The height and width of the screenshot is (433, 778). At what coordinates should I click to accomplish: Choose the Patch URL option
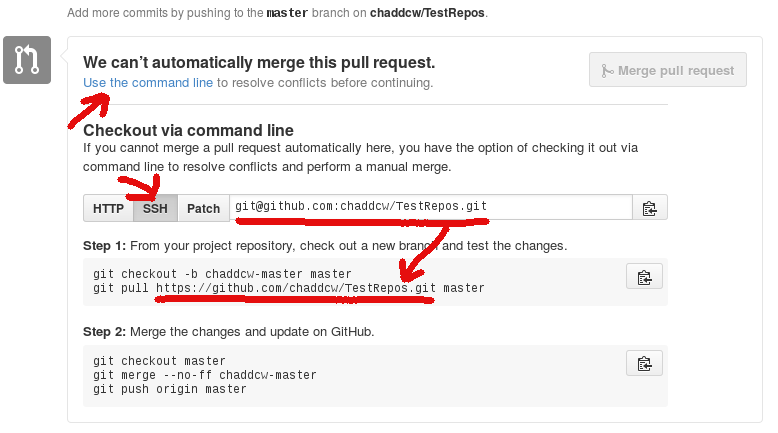pos(203,208)
